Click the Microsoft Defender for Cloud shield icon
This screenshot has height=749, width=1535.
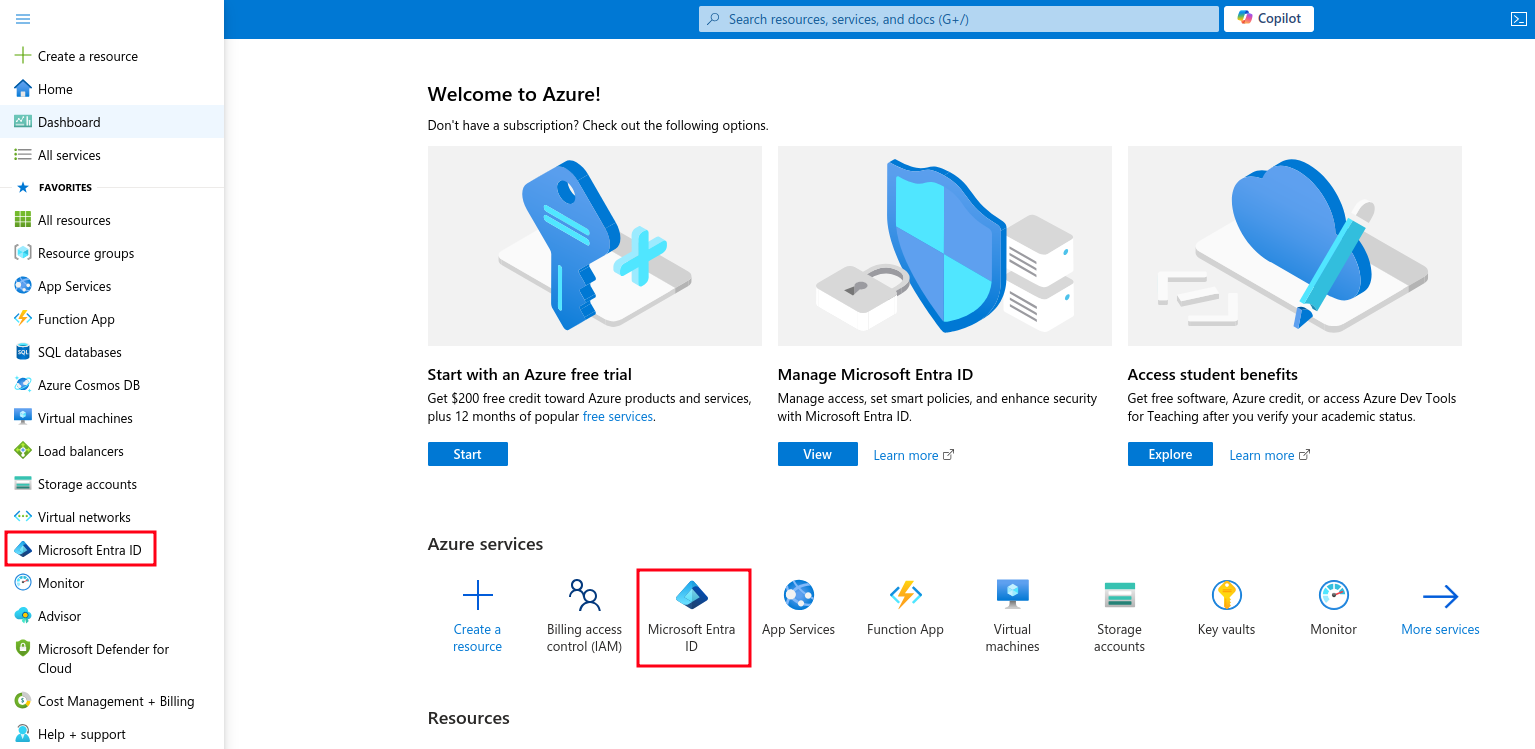(x=23, y=649)
